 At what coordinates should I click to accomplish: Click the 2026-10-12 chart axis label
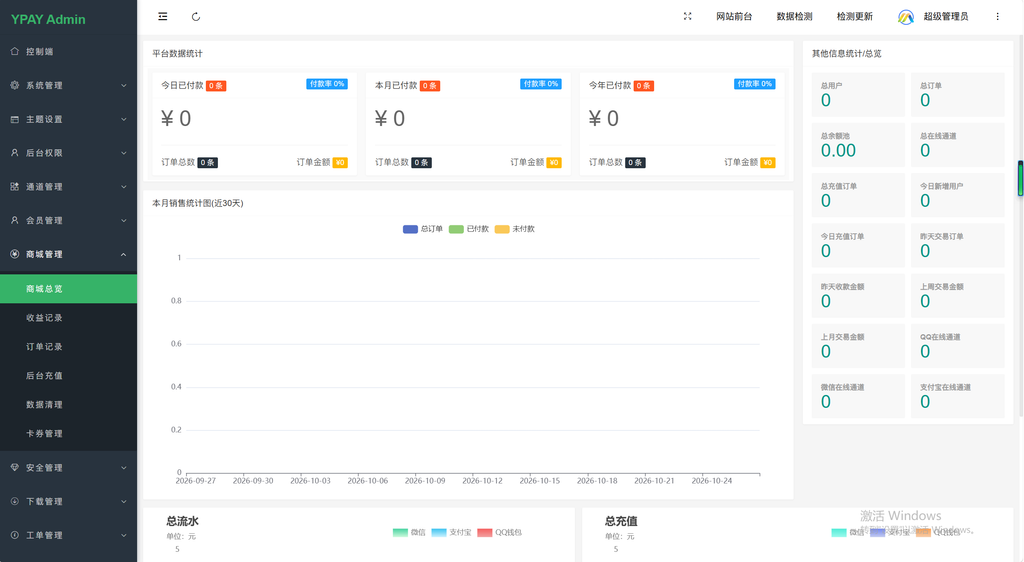482,481
